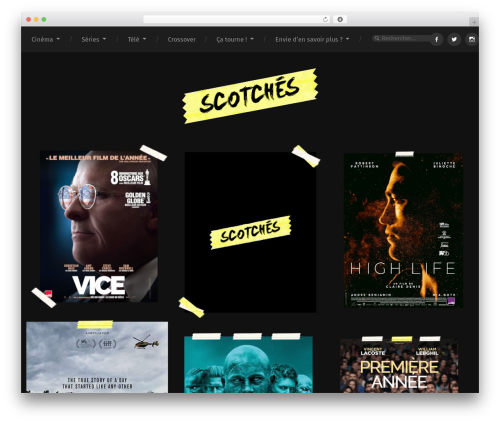This screenshot has height=423, width=500.
Task: Open the Facebook social icon
Action: pyautogui.click(x=436, y=39)
